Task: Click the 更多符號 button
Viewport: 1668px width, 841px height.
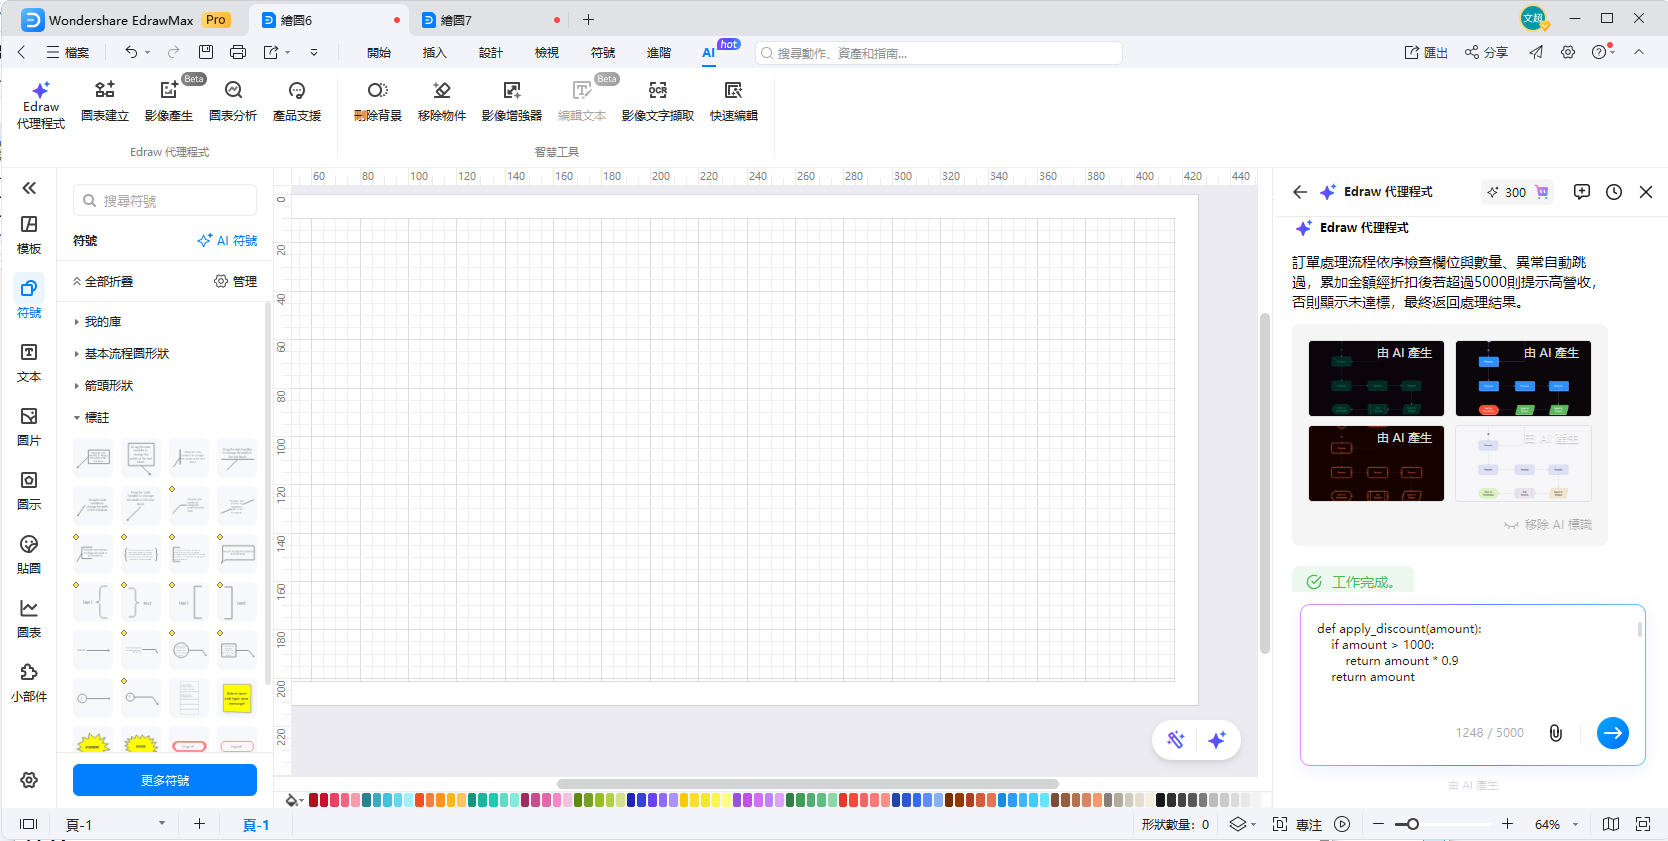Action: click(165, 780)
